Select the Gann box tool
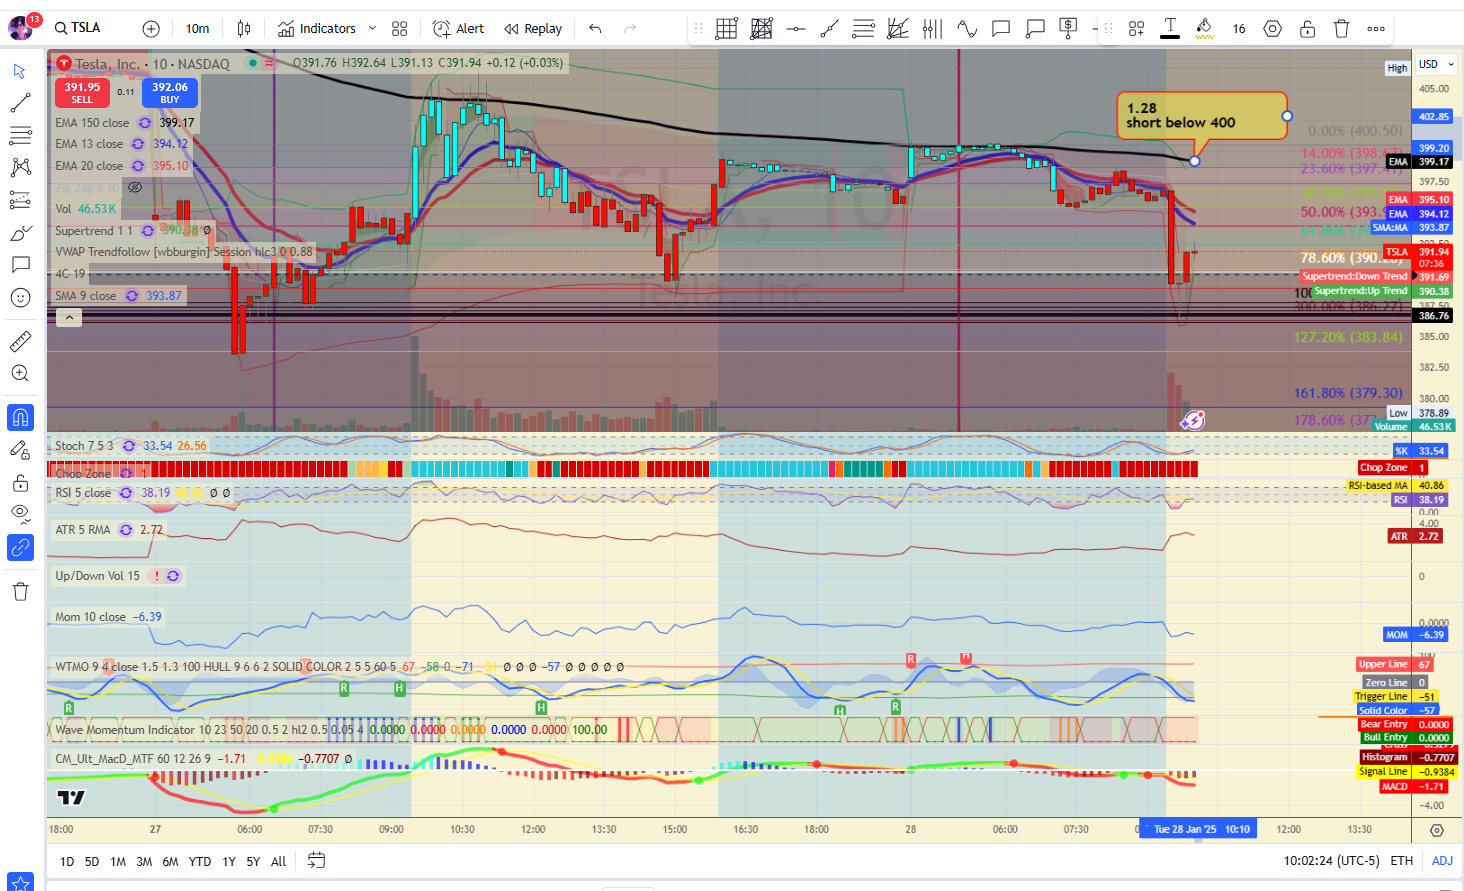 (x=727, y=29)
